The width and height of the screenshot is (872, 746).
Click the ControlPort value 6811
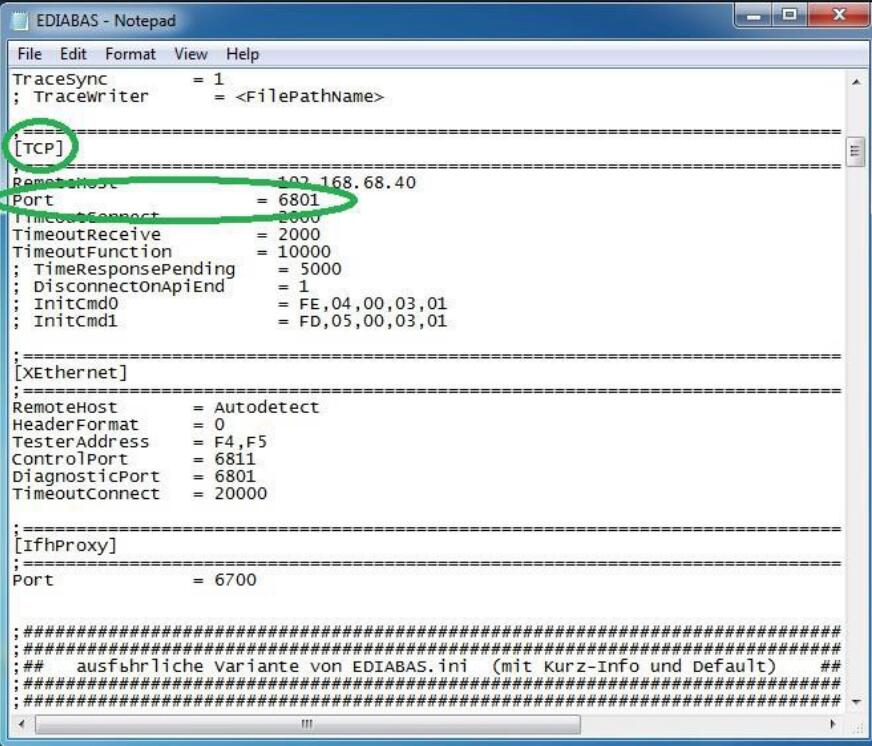tap(235, 458)
